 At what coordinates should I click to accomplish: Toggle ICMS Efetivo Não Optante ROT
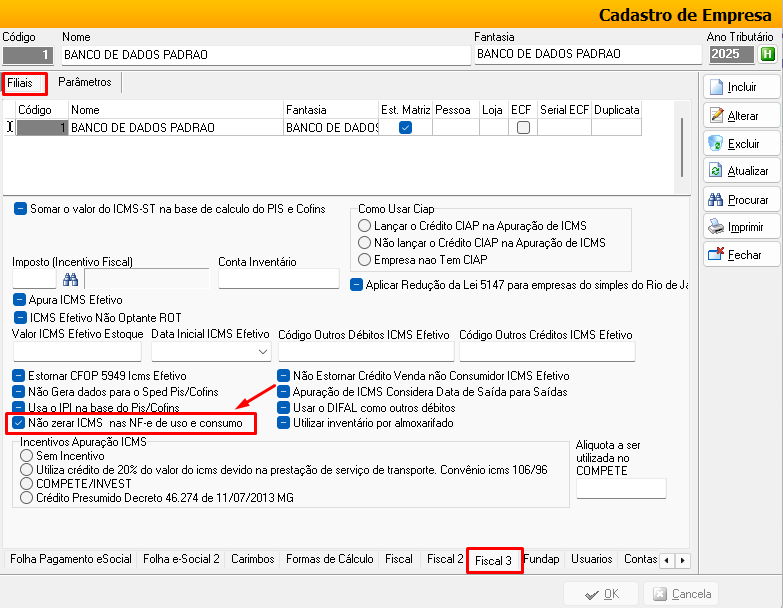[20, 317]
